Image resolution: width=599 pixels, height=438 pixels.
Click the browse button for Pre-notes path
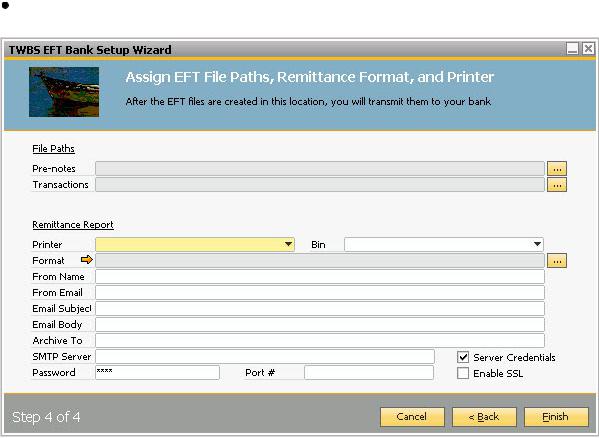point(557,168)
